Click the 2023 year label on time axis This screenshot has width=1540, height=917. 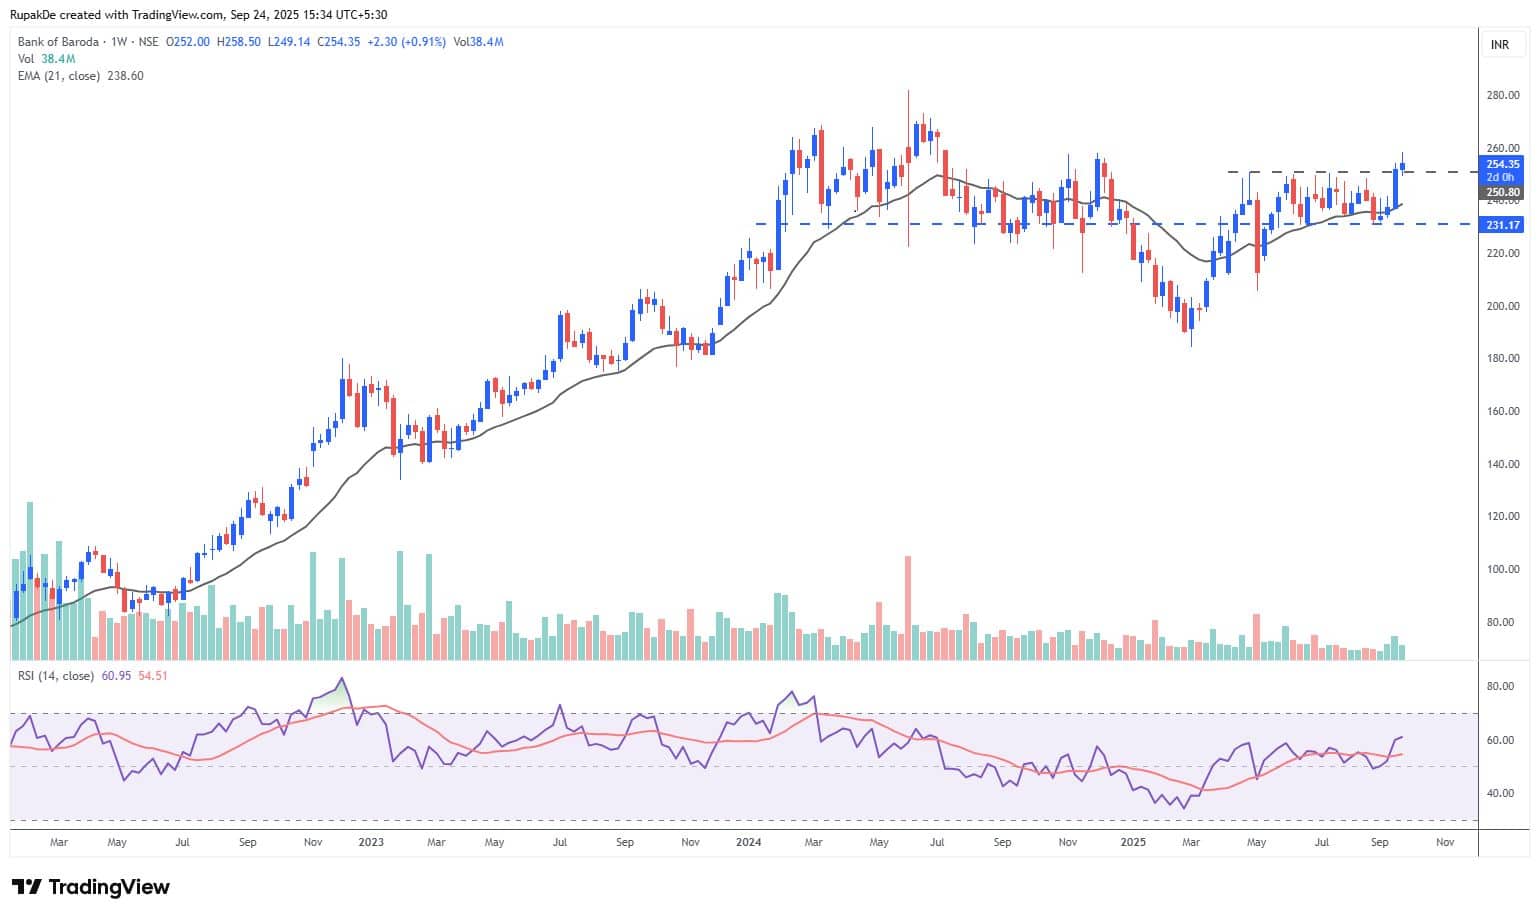[x=371, y=843]
